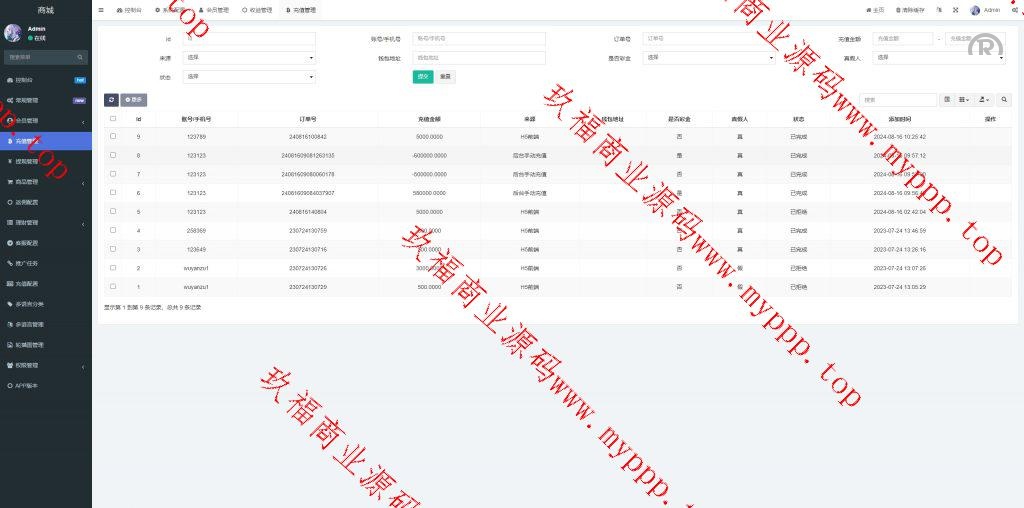1024x508 pixels.
Task: Switch to the 收益管理 tab
Action: point(256,10)
